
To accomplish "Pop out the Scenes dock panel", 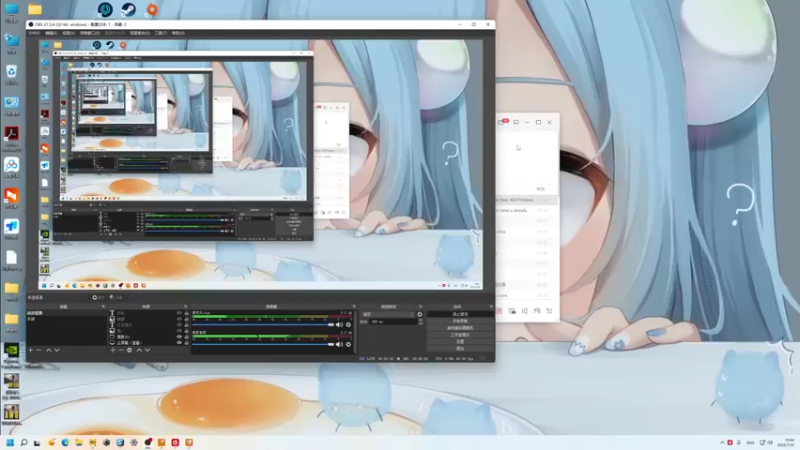I will pyautogui.click(x=104, y=307).
